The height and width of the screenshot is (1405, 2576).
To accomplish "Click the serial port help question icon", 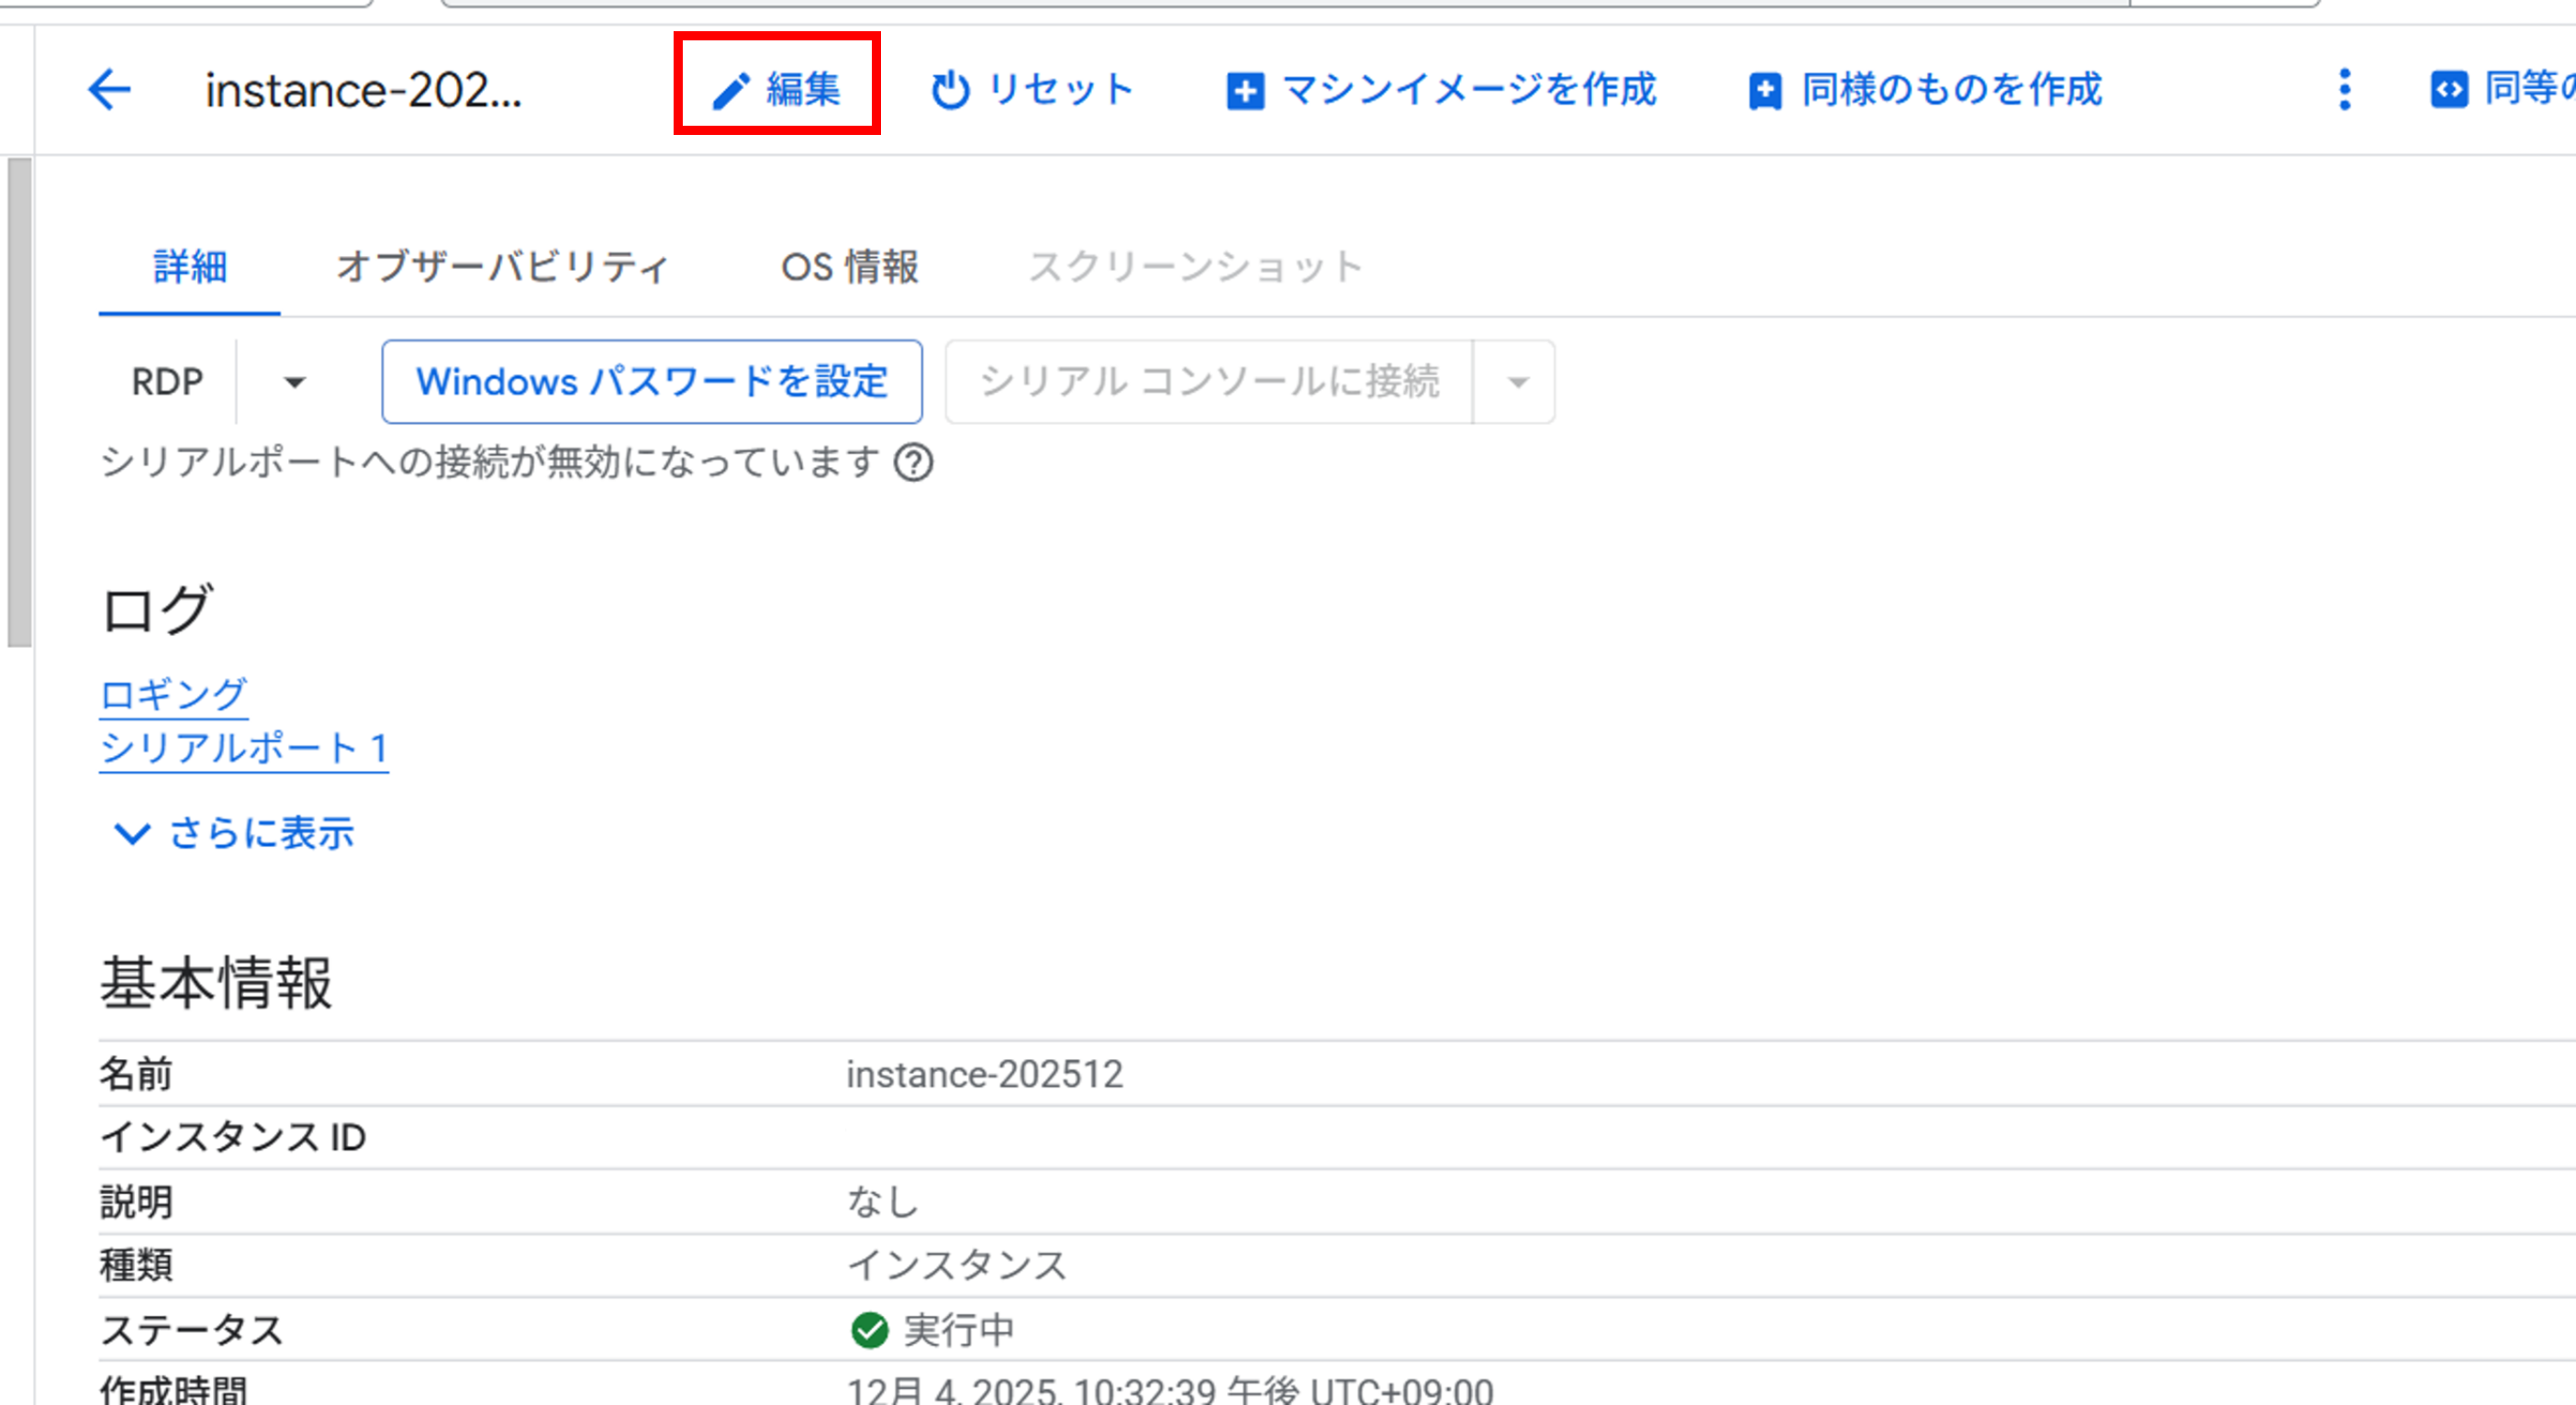I will click(913, 463).
